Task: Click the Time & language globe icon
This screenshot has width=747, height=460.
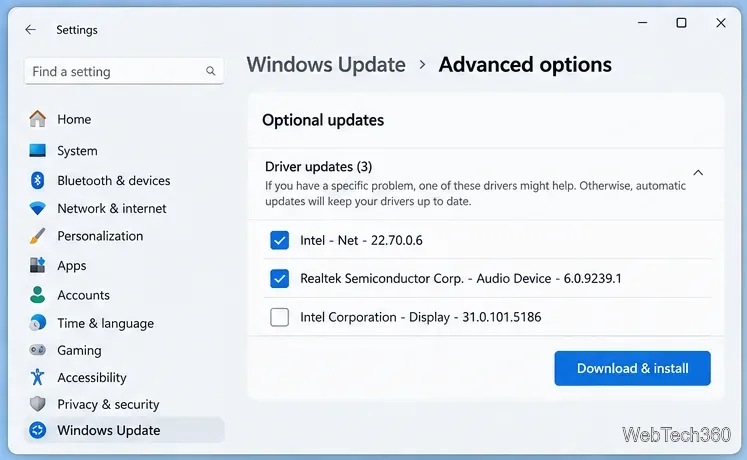Action: pyautogui.click(x=38, y=323)
